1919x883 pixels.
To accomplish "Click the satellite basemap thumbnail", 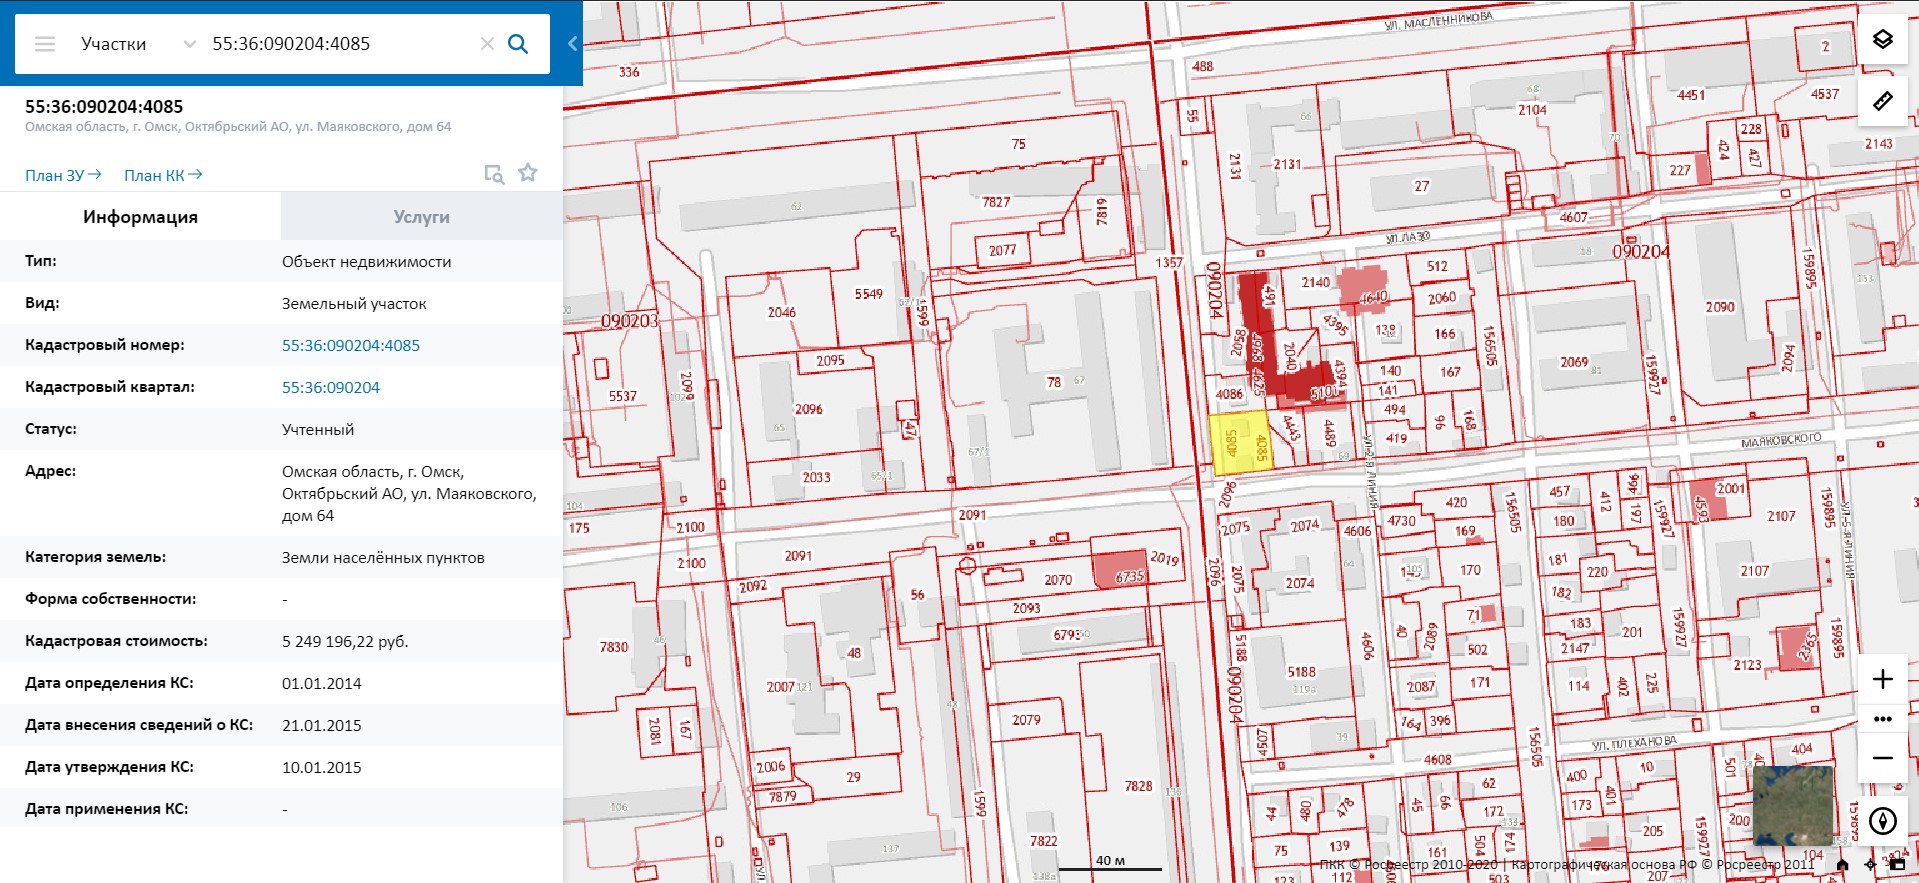I will pyautogui.click(x=1792, y=805).
